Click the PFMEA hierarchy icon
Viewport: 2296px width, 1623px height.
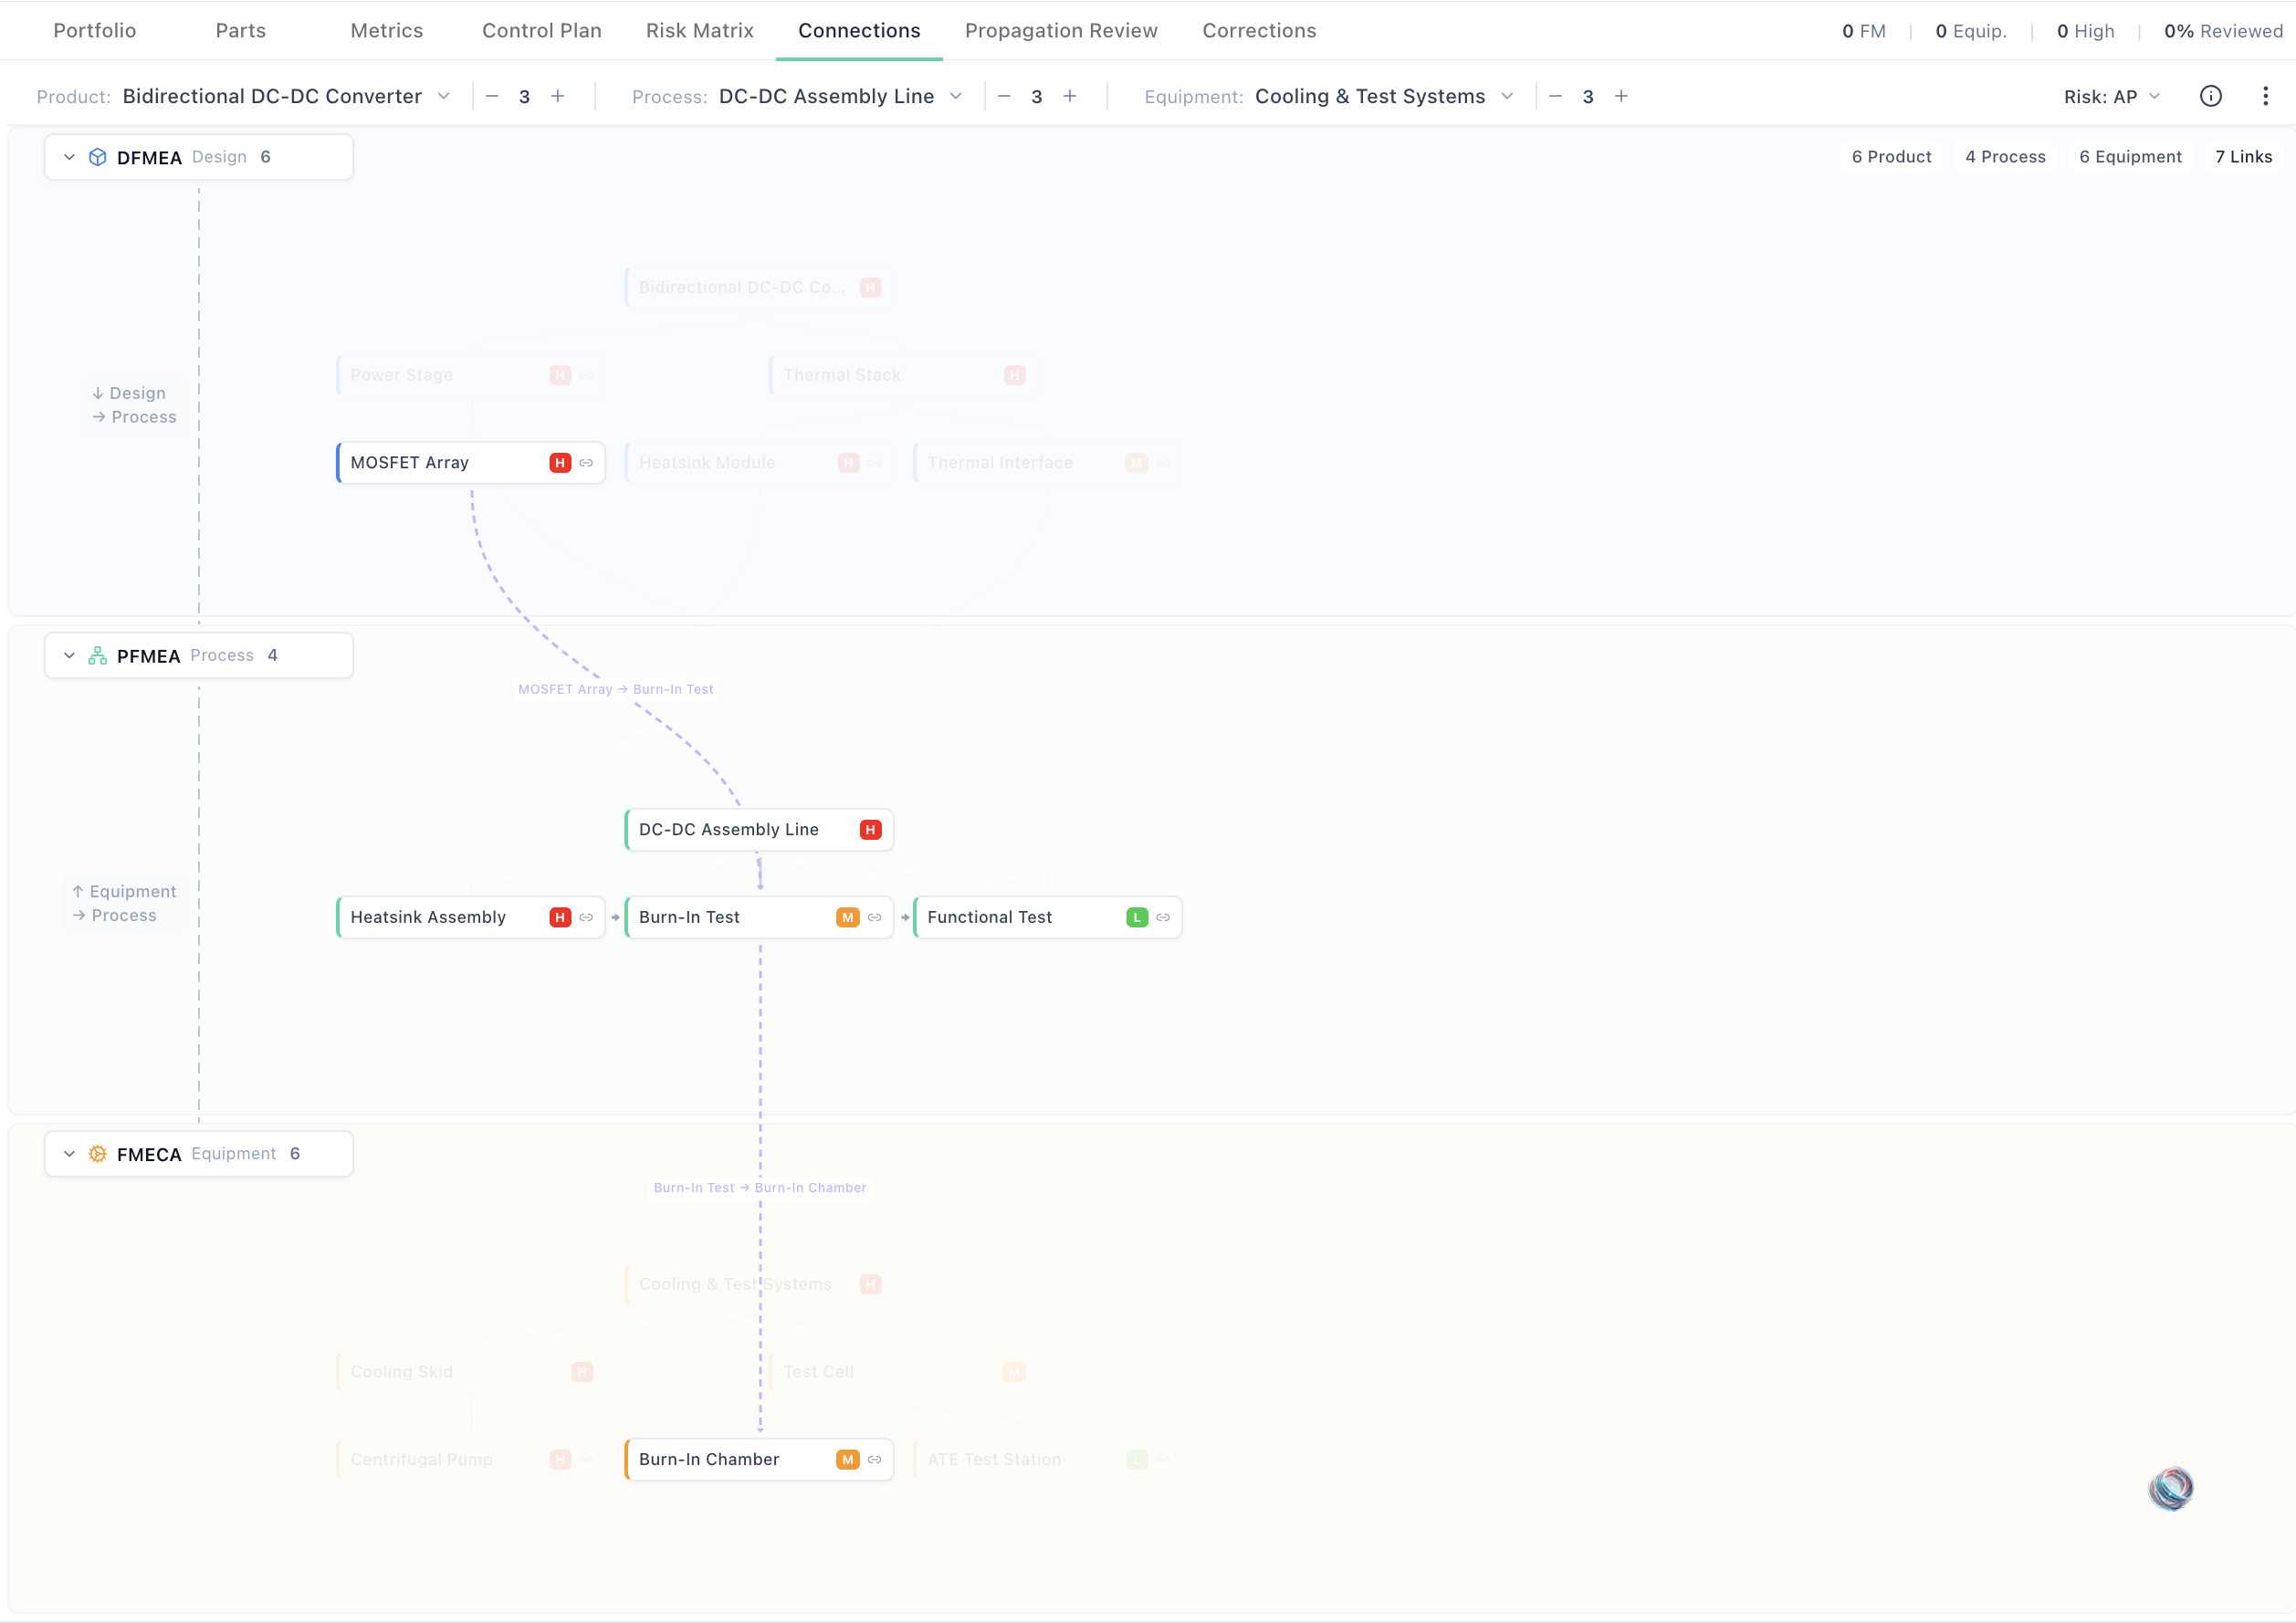click(97, 655)
